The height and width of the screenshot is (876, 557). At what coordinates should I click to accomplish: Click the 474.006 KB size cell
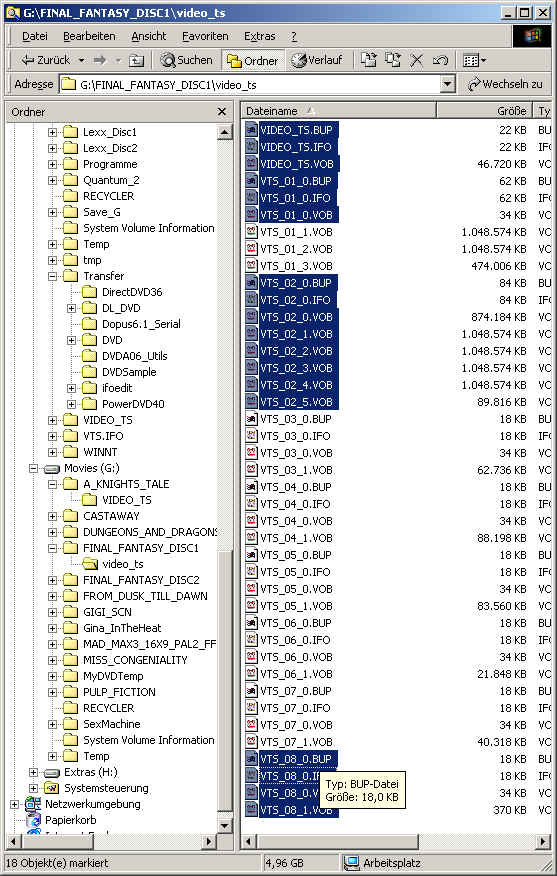click(499, 266)
